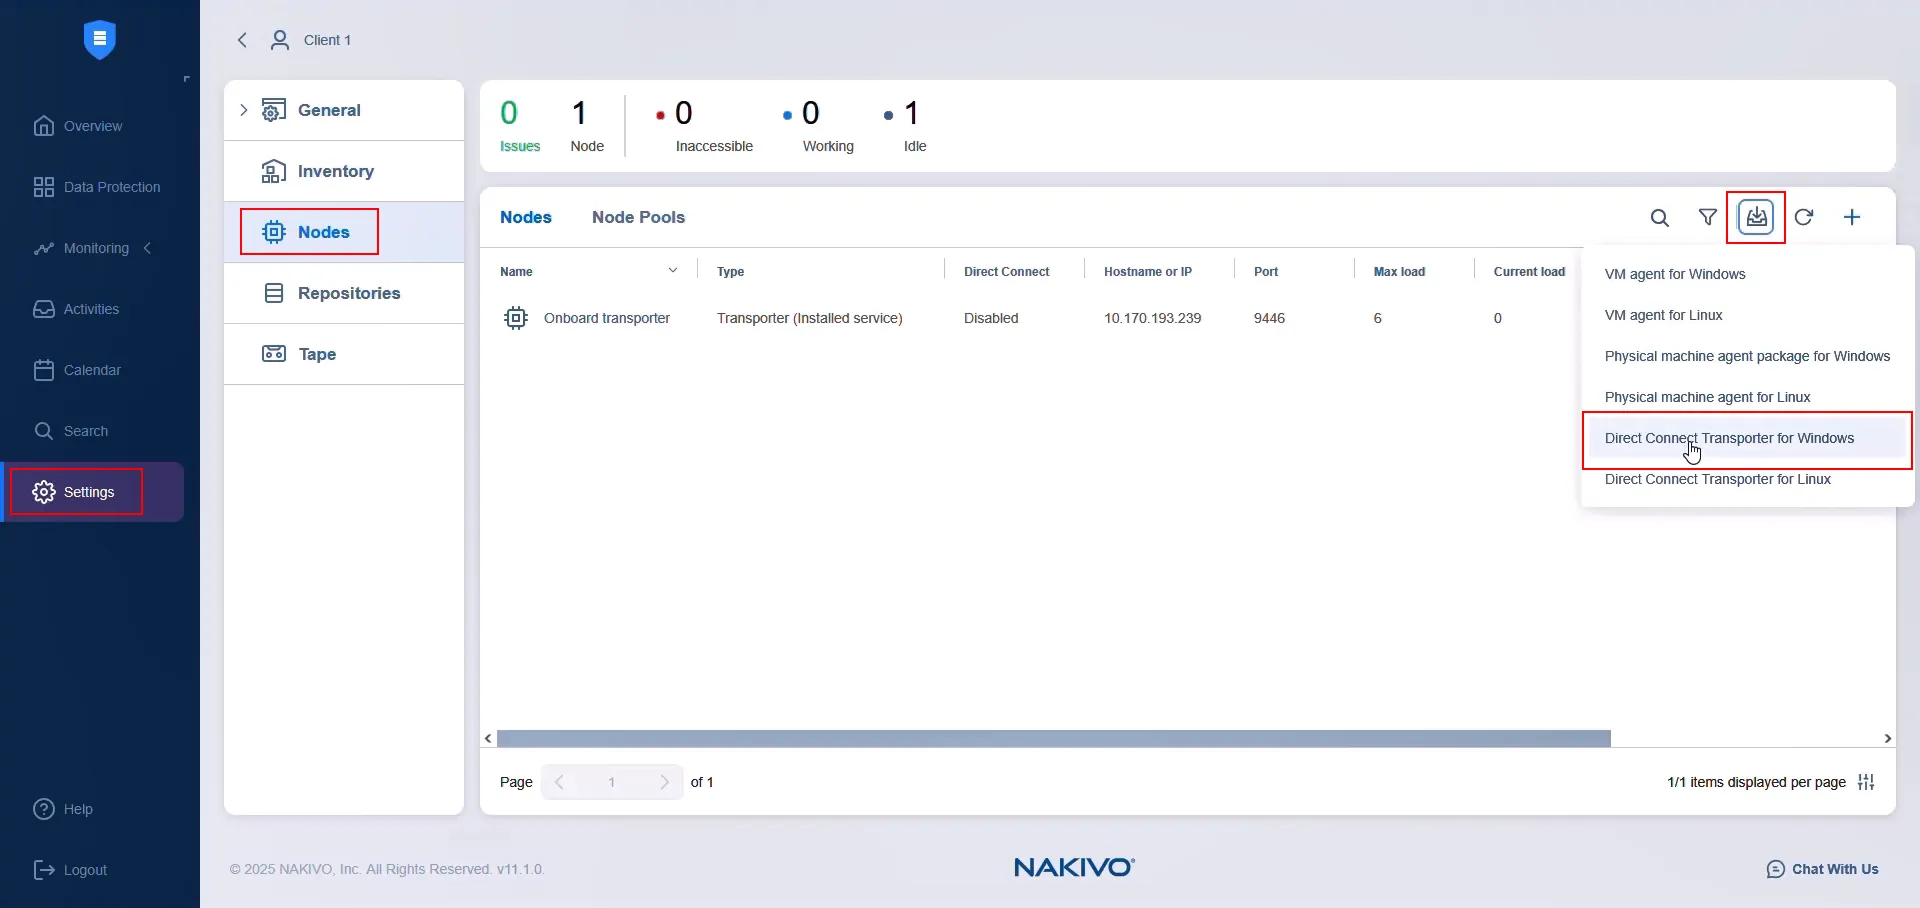
Task: Click the Inventory icon
Action: [274, 171]
